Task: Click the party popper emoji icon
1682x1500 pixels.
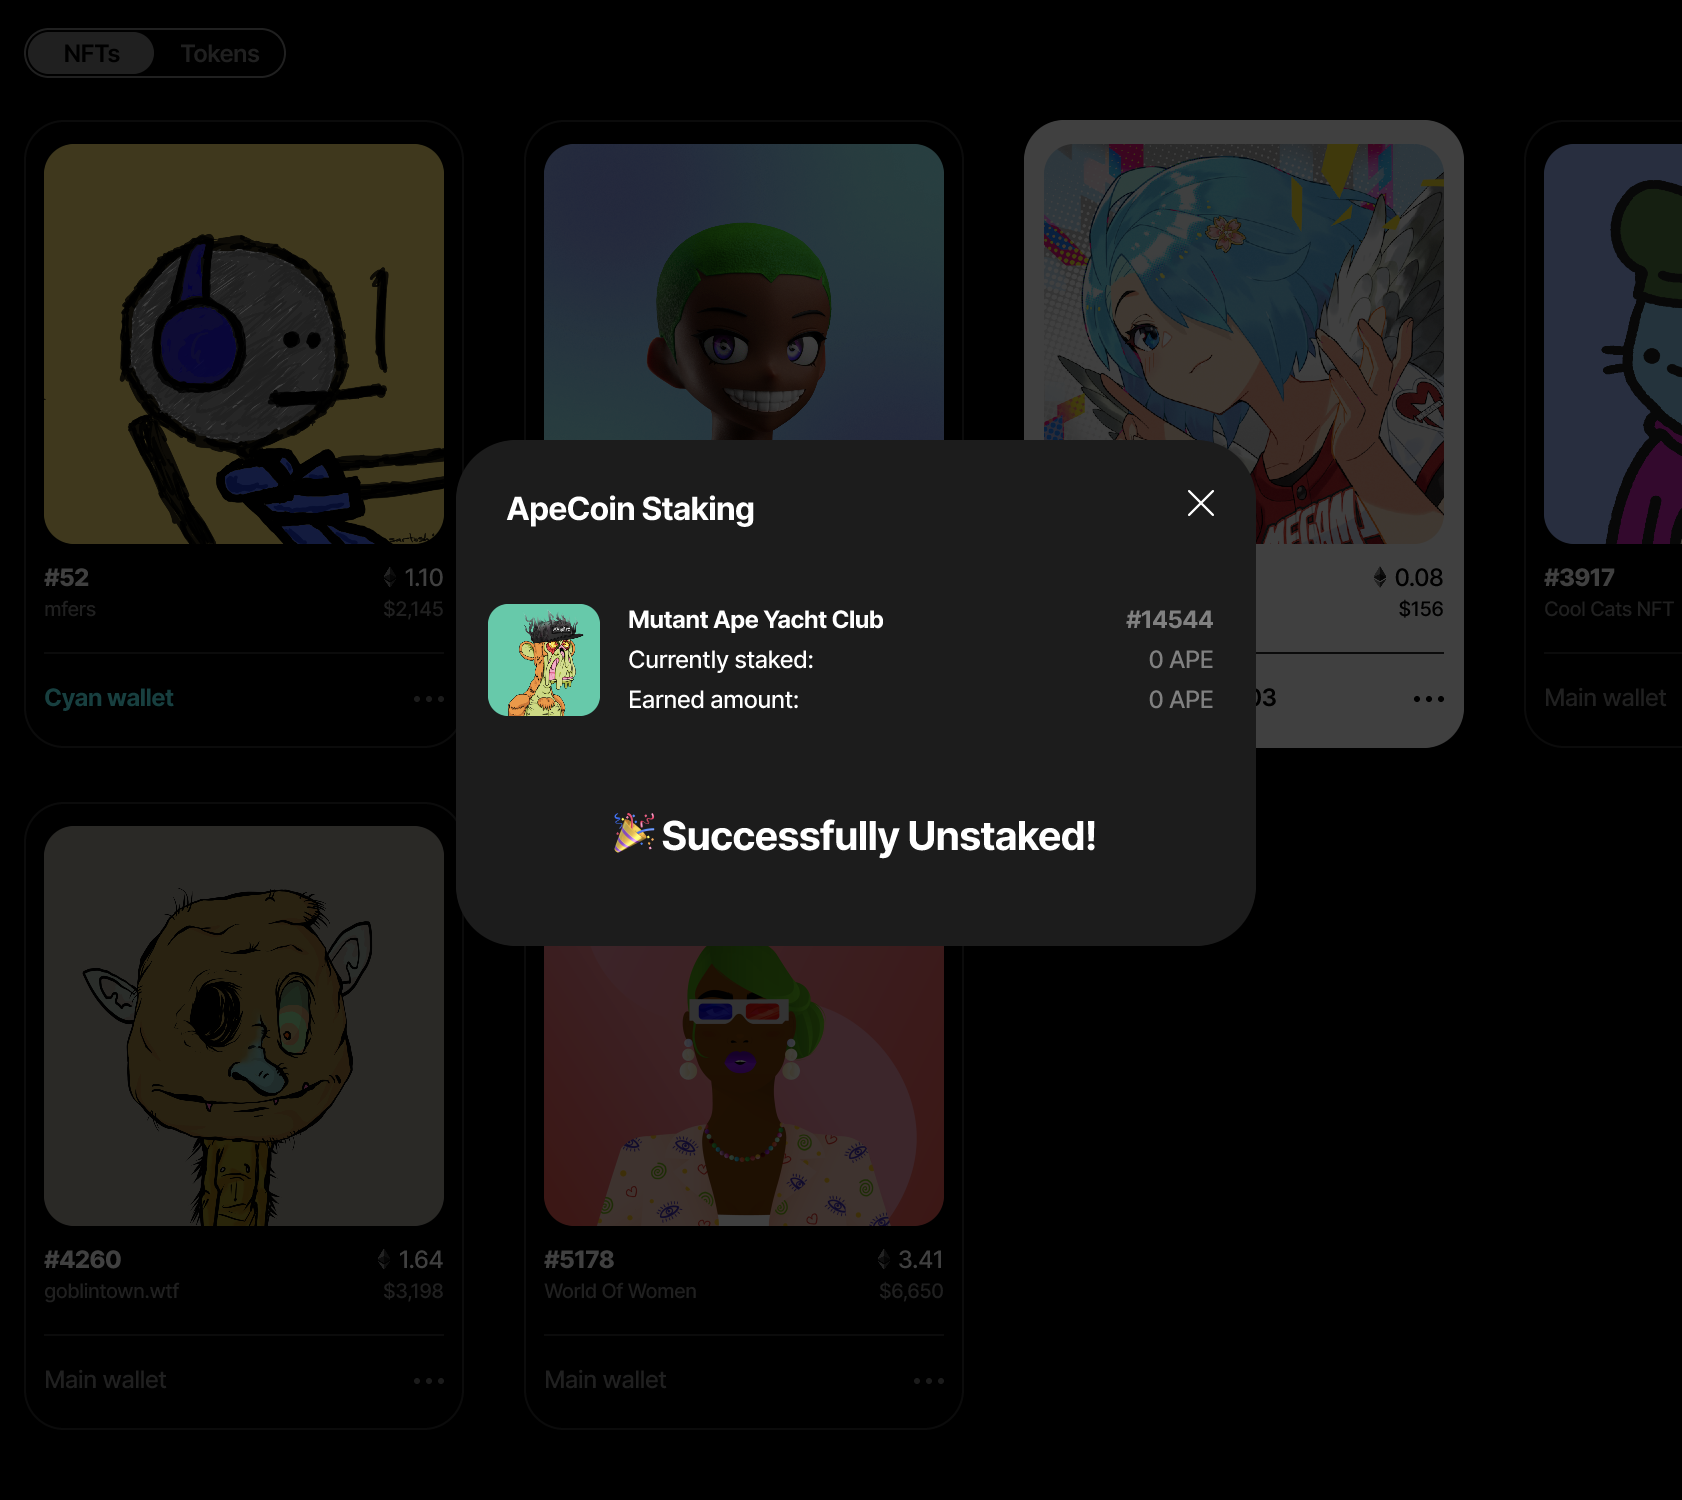Action: click(x=634, y=833)
